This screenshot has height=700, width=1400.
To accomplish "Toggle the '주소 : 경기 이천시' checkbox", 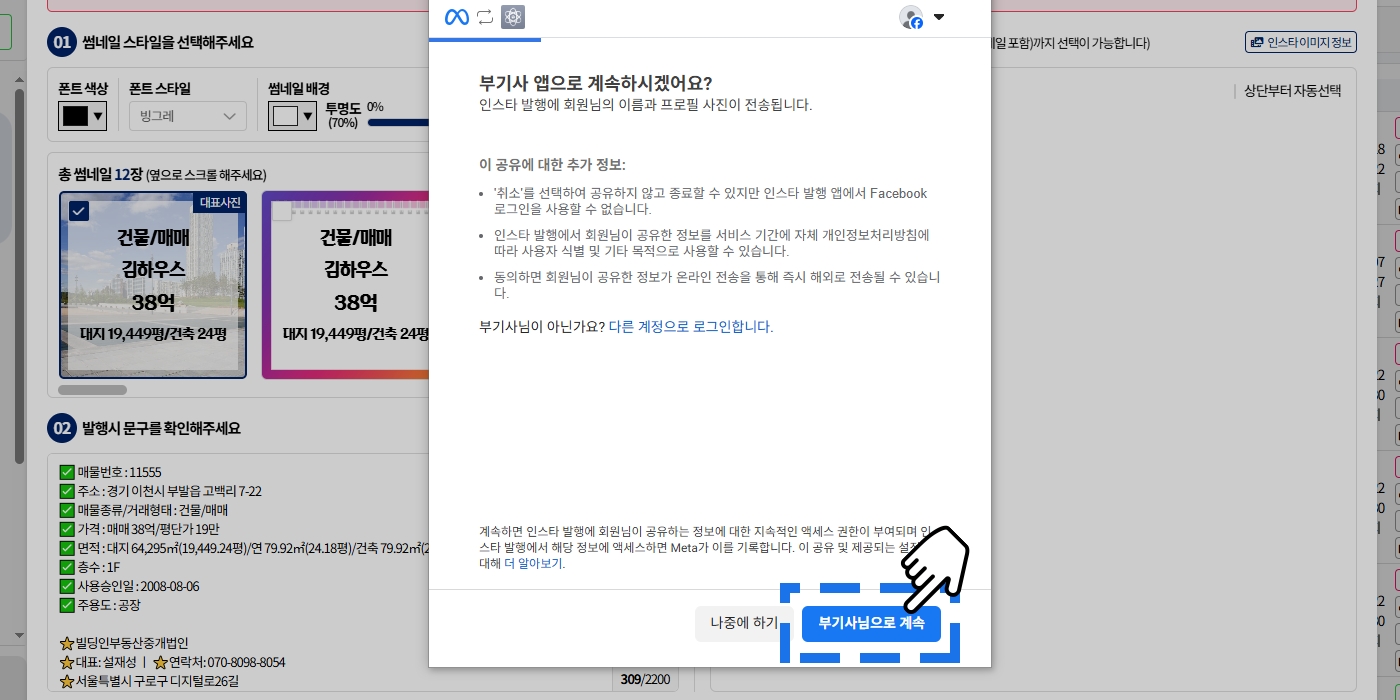I will coord(67,491).
